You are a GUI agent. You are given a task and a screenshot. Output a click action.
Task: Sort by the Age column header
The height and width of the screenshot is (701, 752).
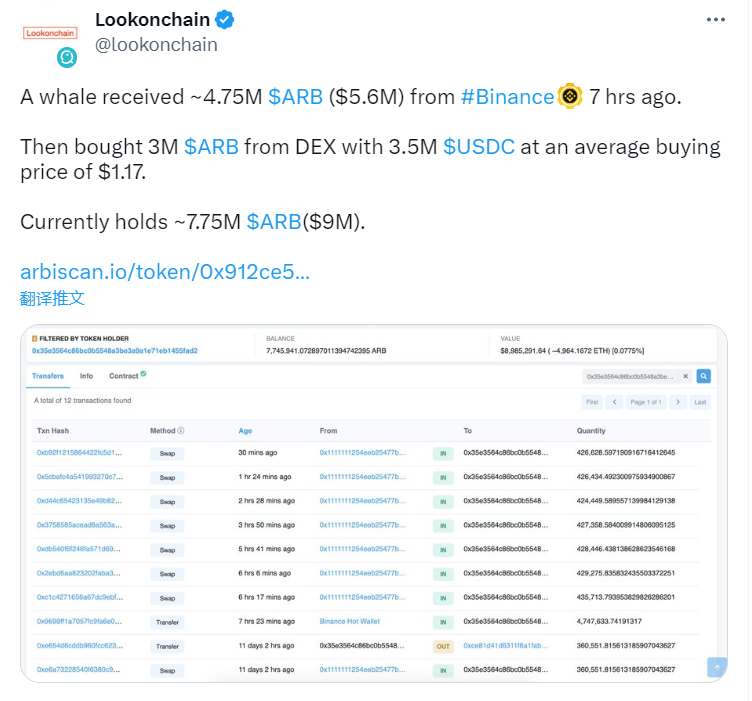click(x=245, y=431)
